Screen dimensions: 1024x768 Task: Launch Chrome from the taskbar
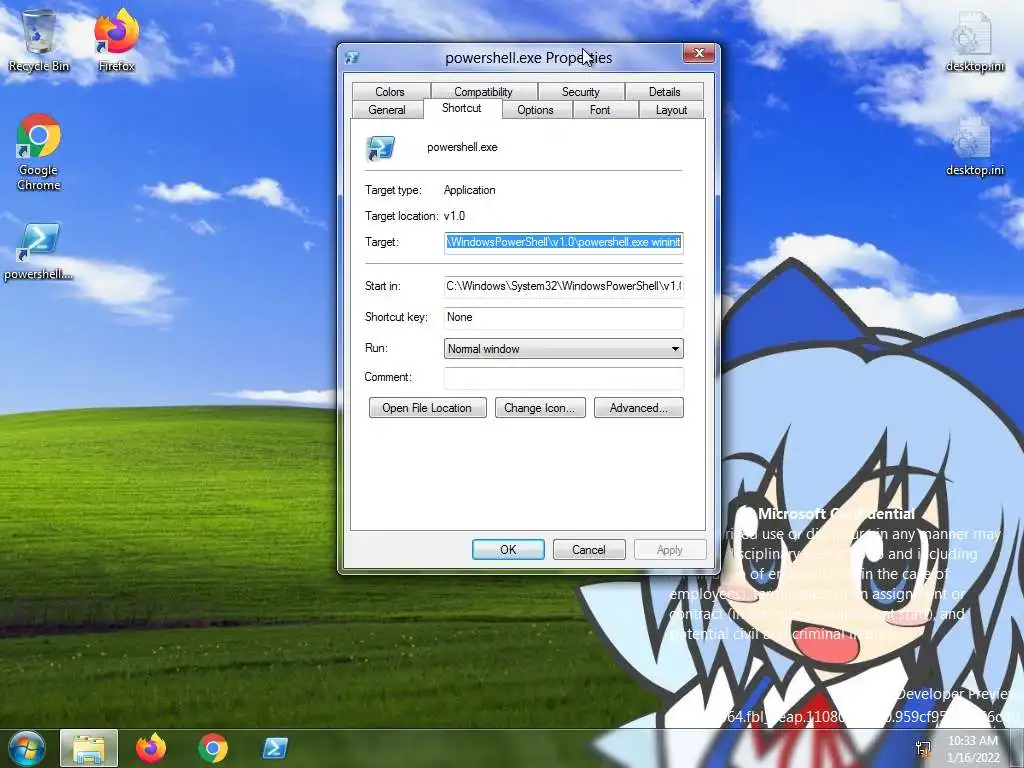click(x=213, y=748)
